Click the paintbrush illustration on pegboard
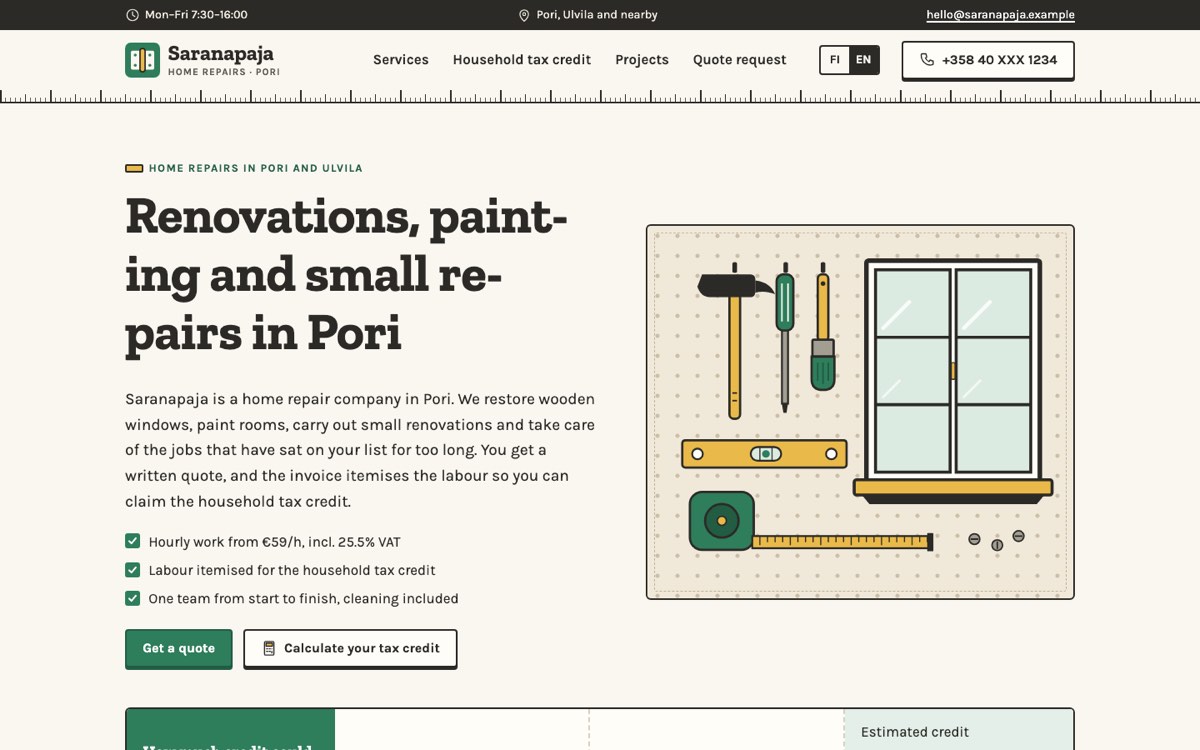The image size is (1200, 750). click(x=823, y=327)
